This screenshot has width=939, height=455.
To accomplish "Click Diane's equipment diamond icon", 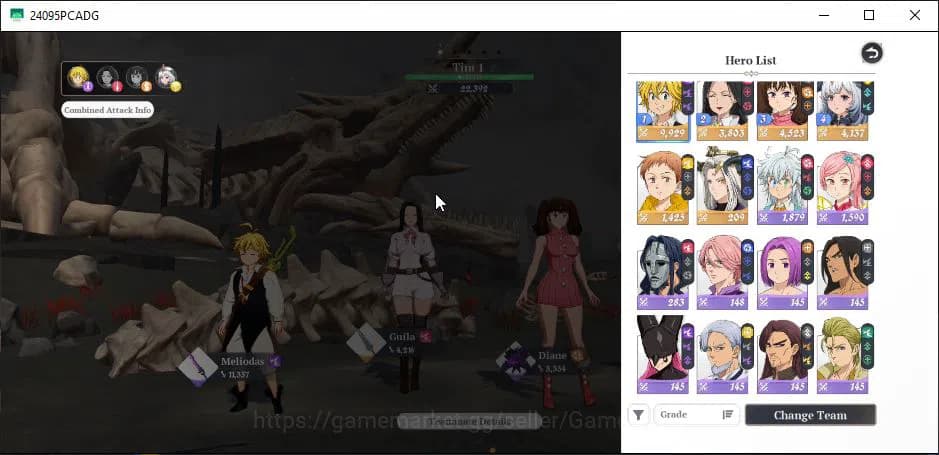I will [516, 361].
